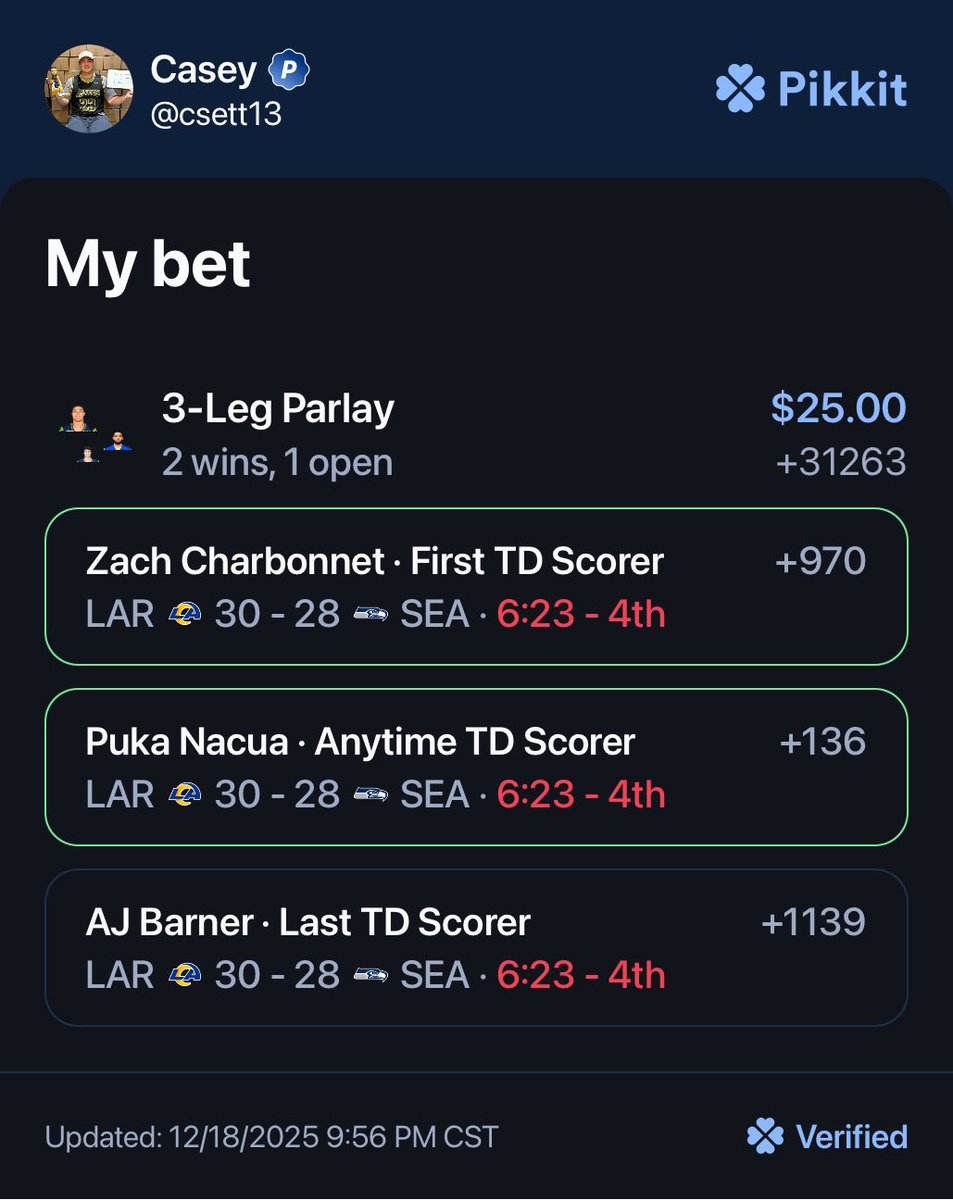This screenshot has height=1200, width=953.
Task: Select the 3-Leg Parlay title
Action: [x=278, y=408]
